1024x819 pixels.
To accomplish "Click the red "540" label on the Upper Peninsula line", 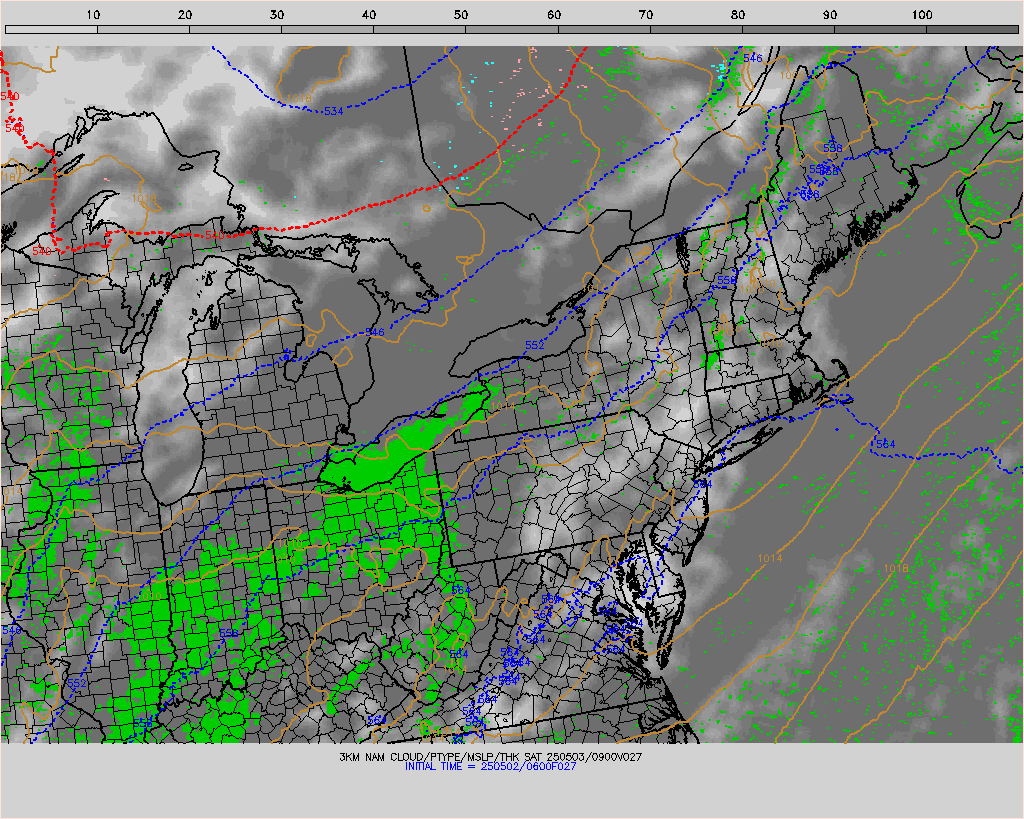I will tap(215, 235).
